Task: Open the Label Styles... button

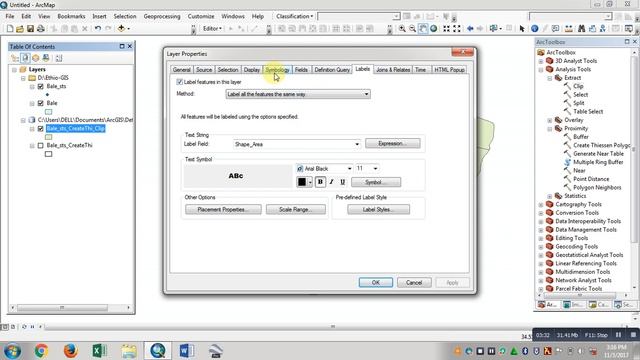Action: pos(378,209)
